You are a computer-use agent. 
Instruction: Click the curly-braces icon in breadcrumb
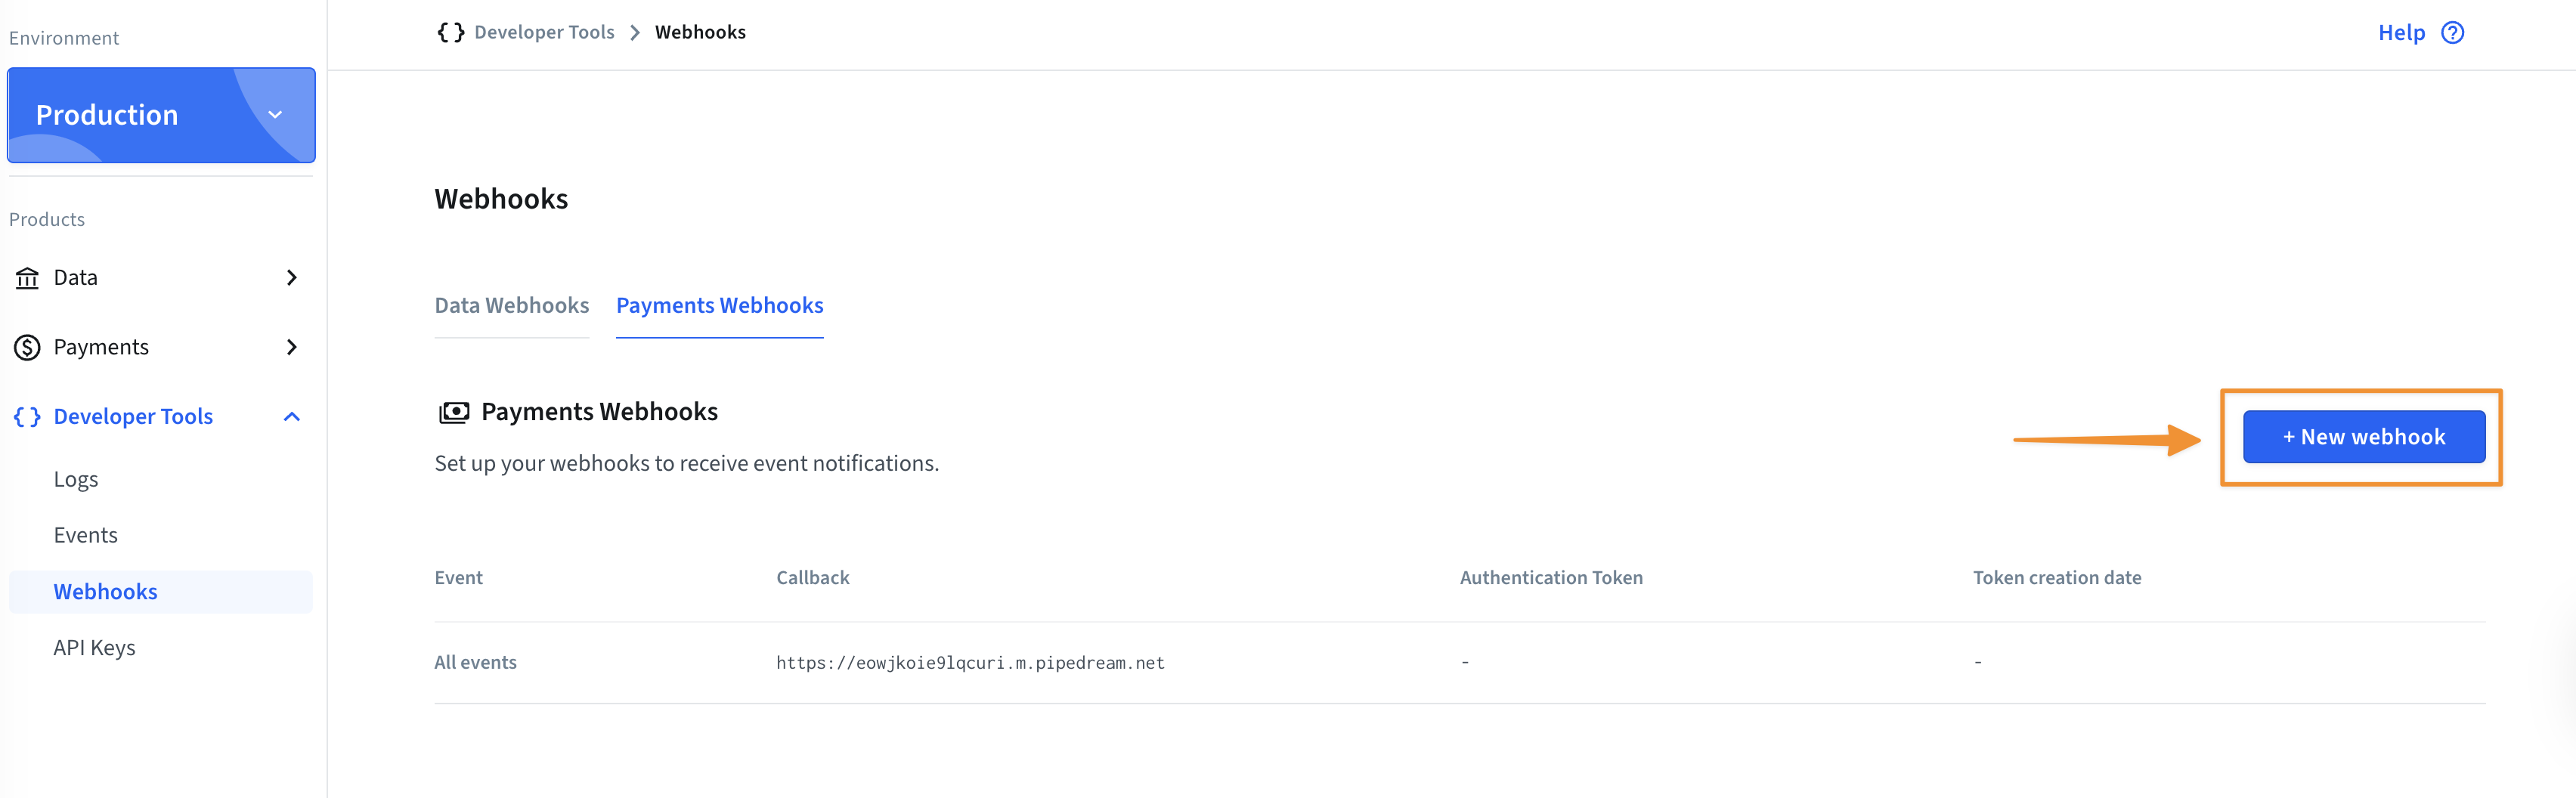click(x=451, y=32)
